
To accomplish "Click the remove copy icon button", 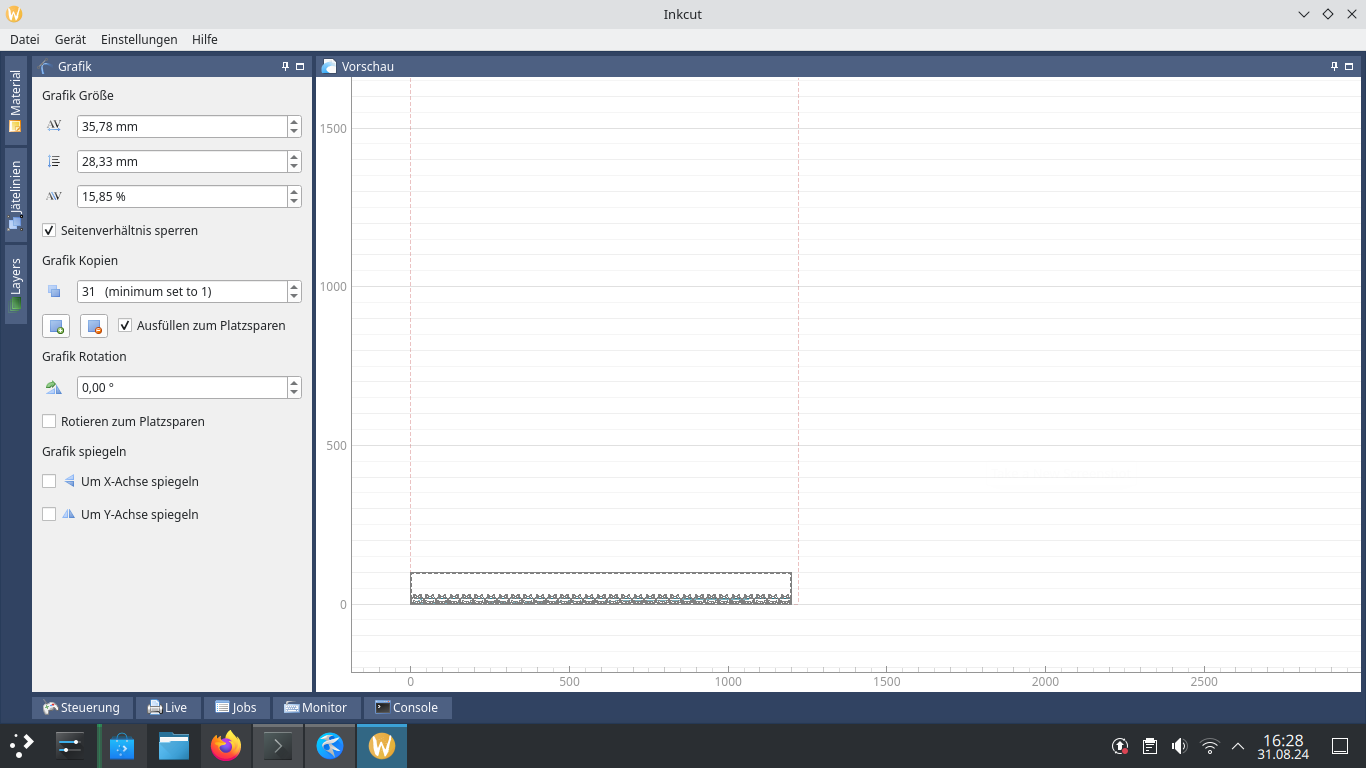I will (x=94, y=326).
